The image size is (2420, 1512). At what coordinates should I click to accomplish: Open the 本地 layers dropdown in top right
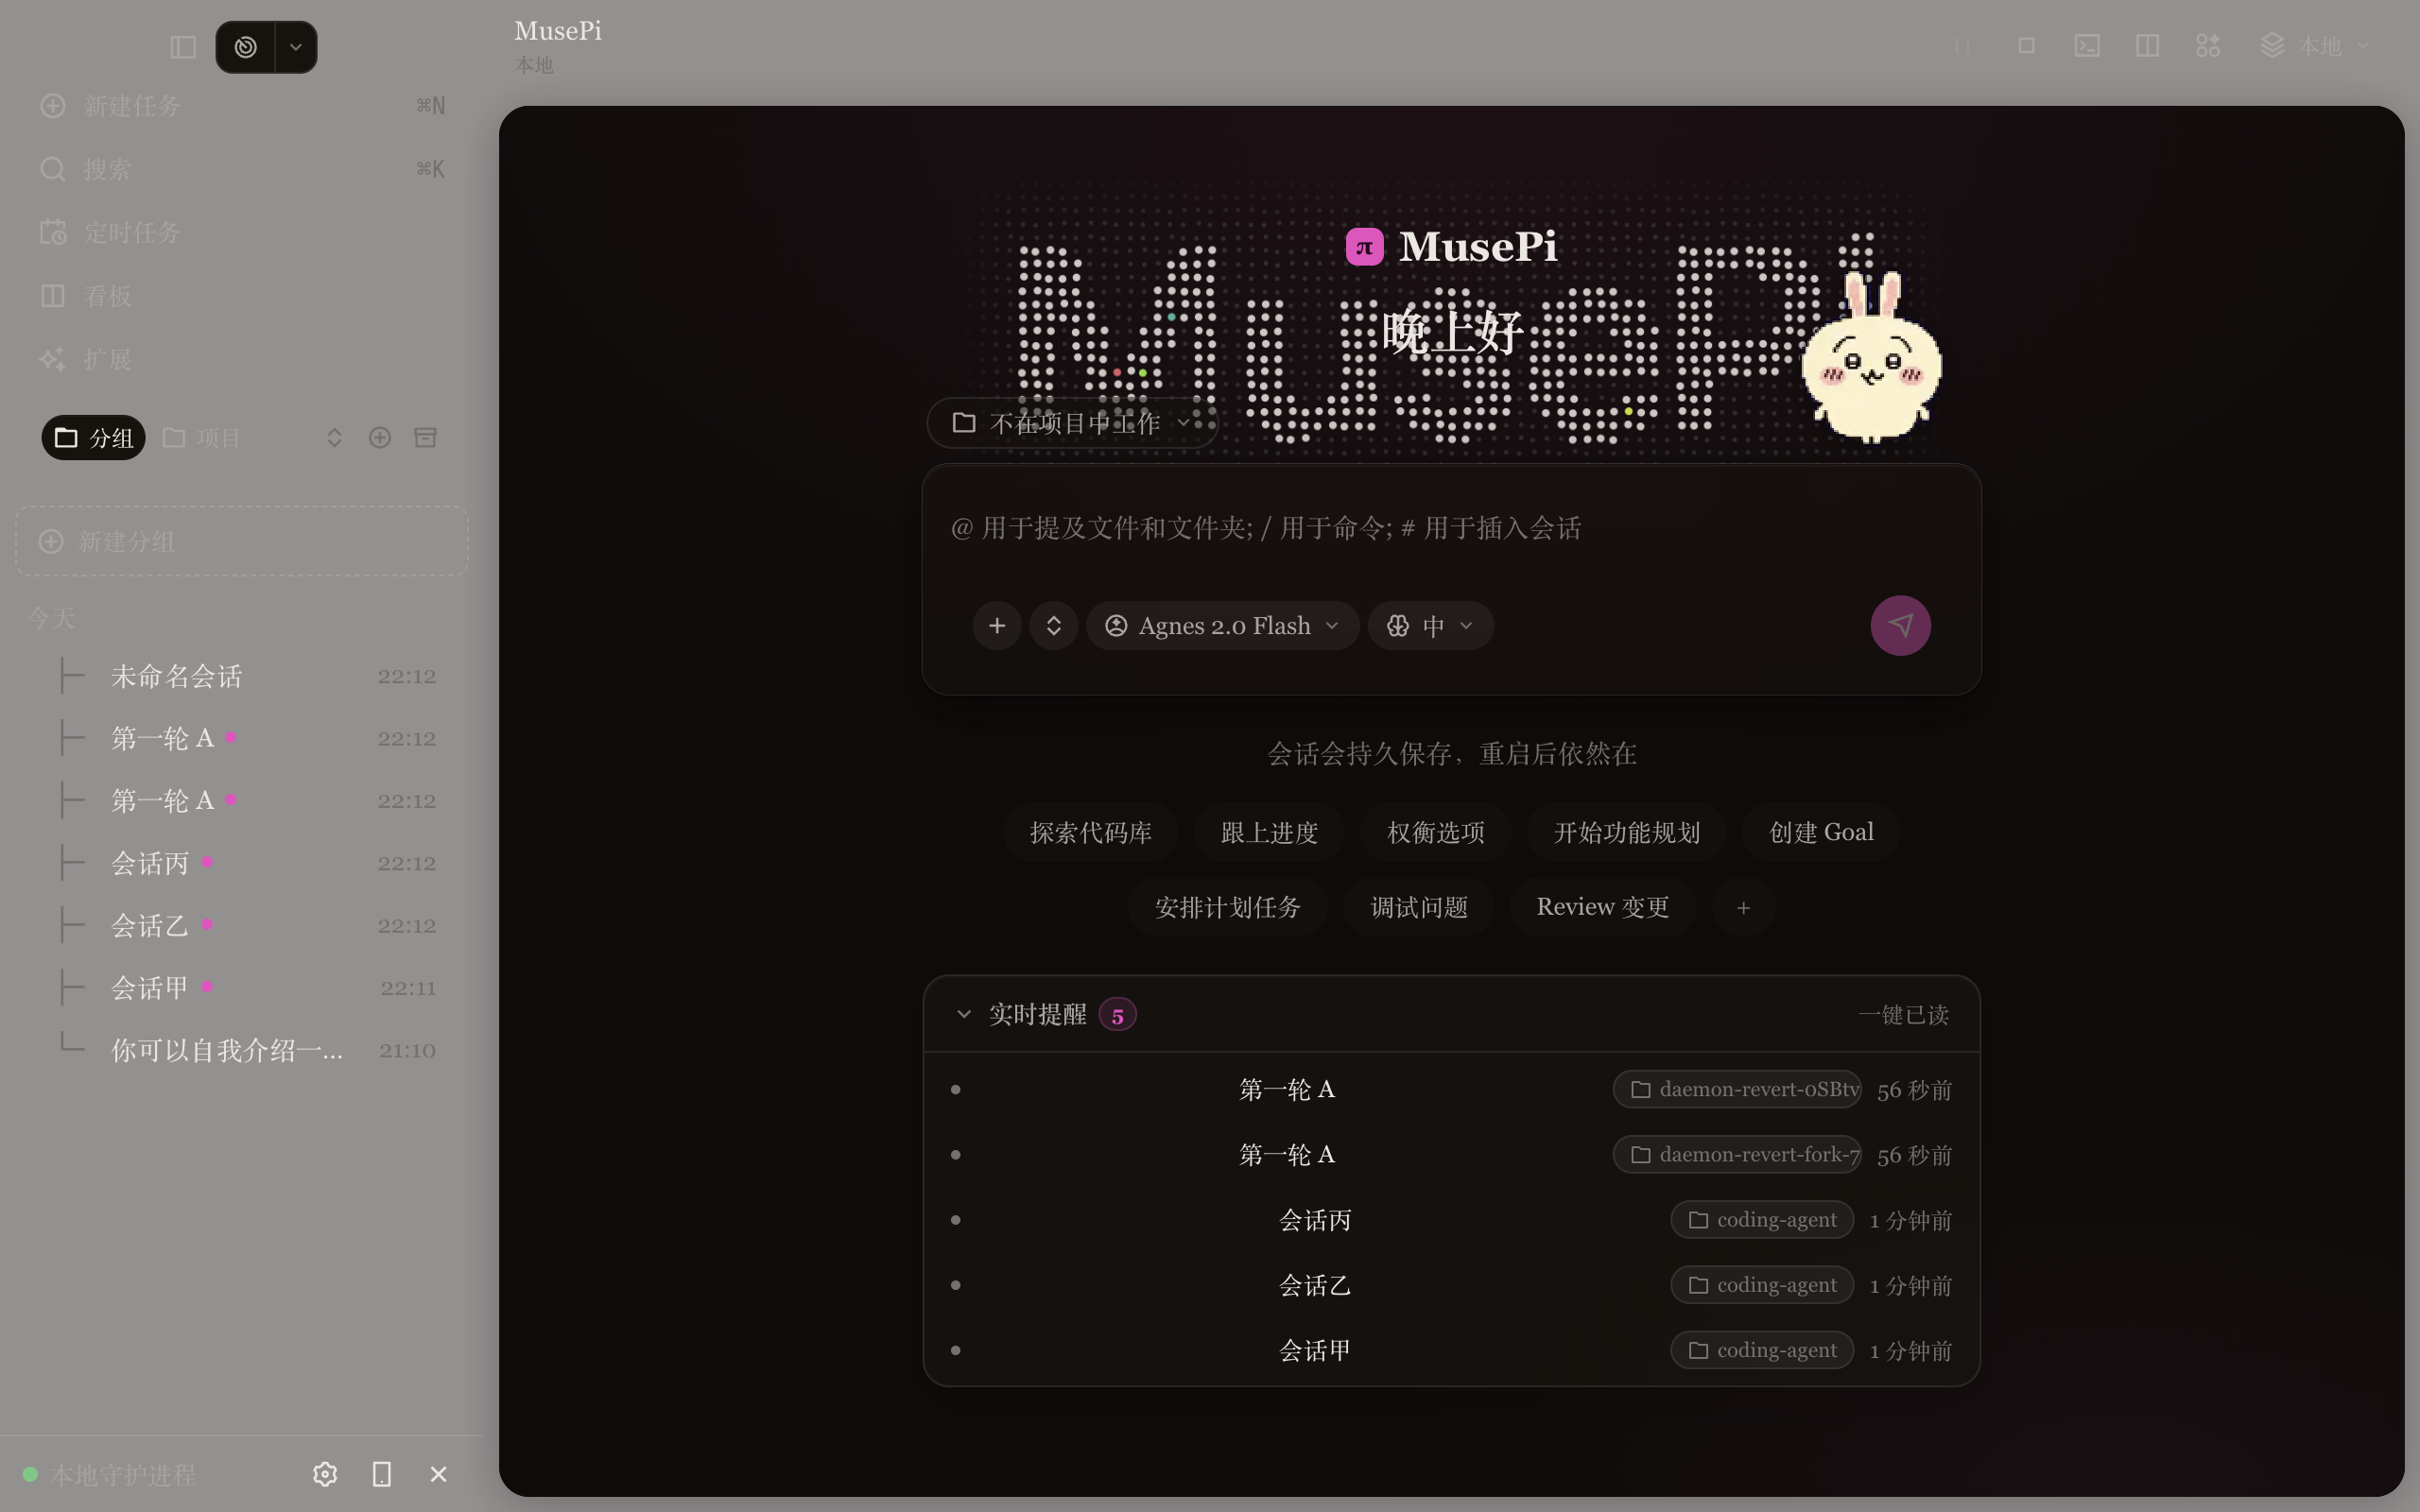coord(2316,46)
